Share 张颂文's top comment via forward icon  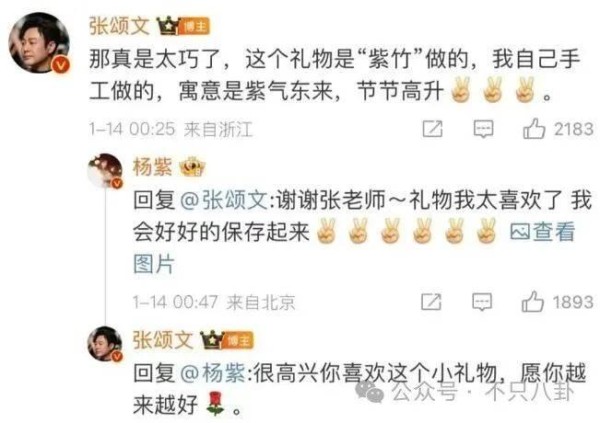click(432, 129)
